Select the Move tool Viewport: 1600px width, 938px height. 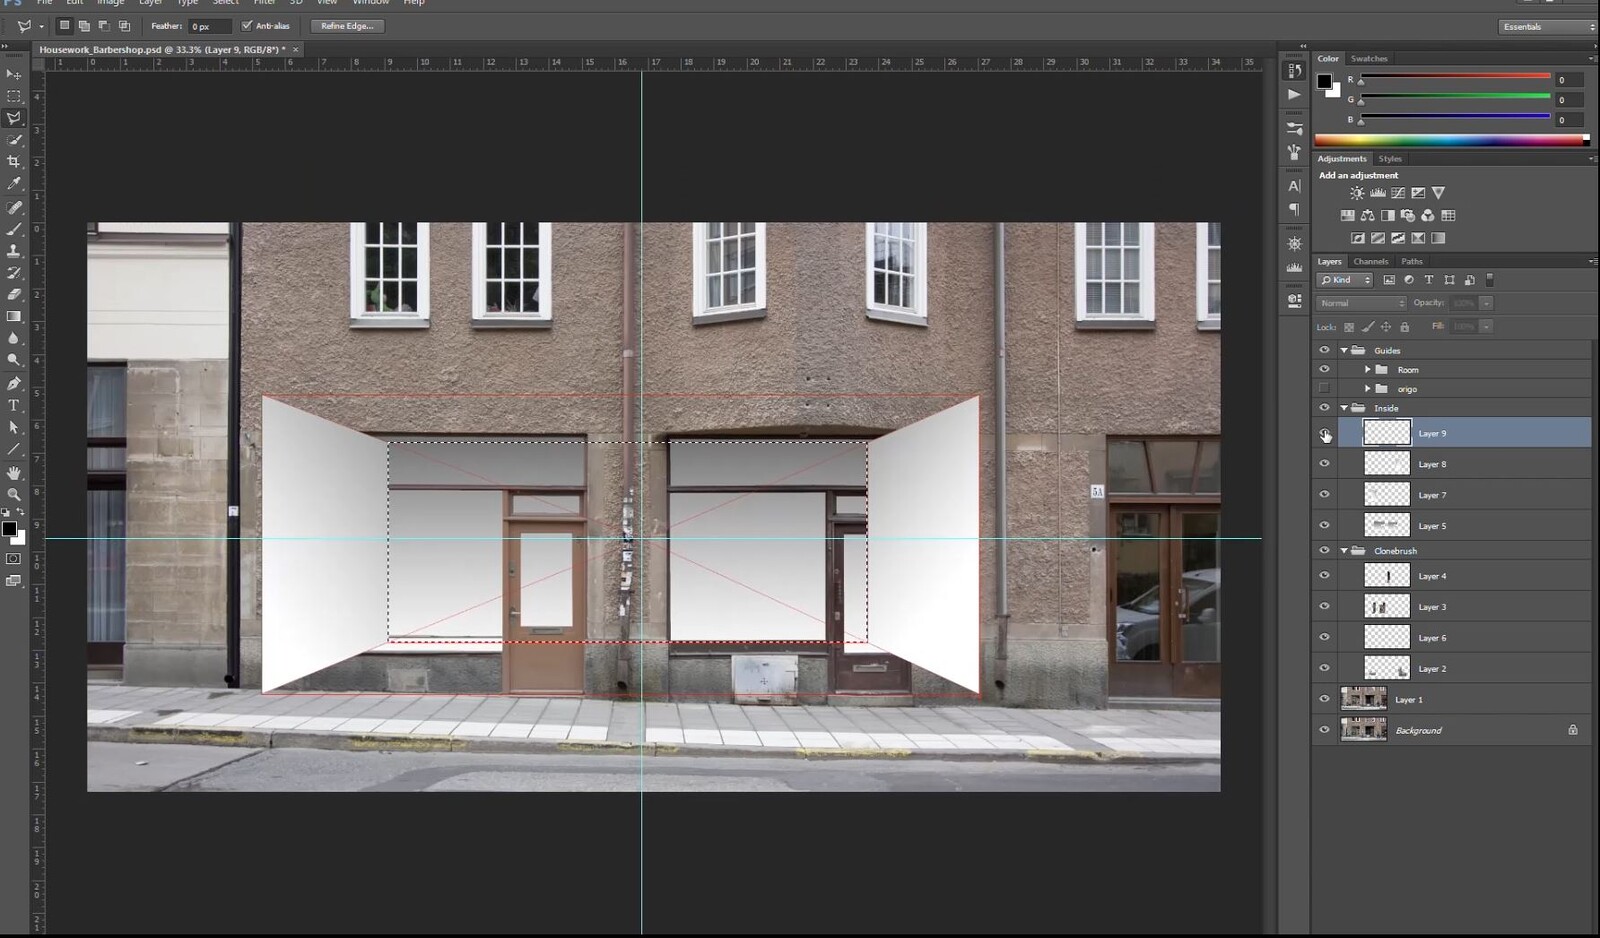14,75
